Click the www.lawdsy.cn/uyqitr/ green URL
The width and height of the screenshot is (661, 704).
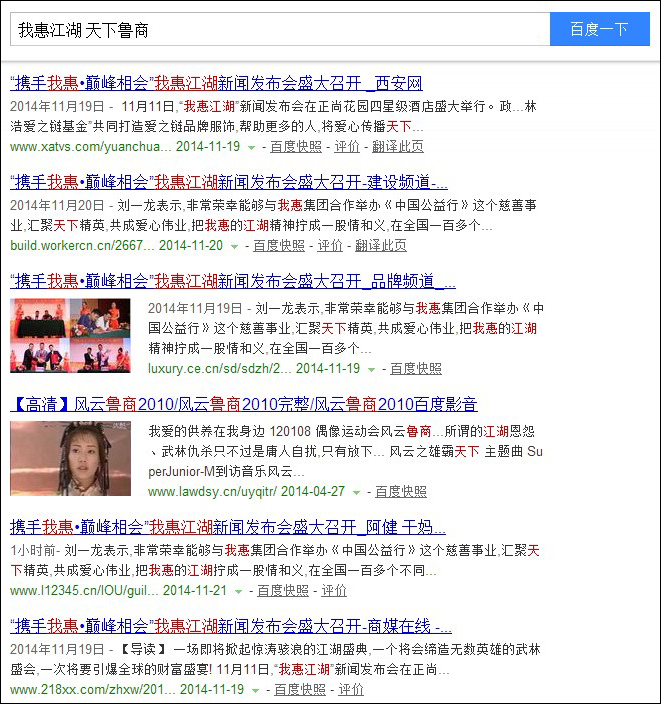[212, 492]
